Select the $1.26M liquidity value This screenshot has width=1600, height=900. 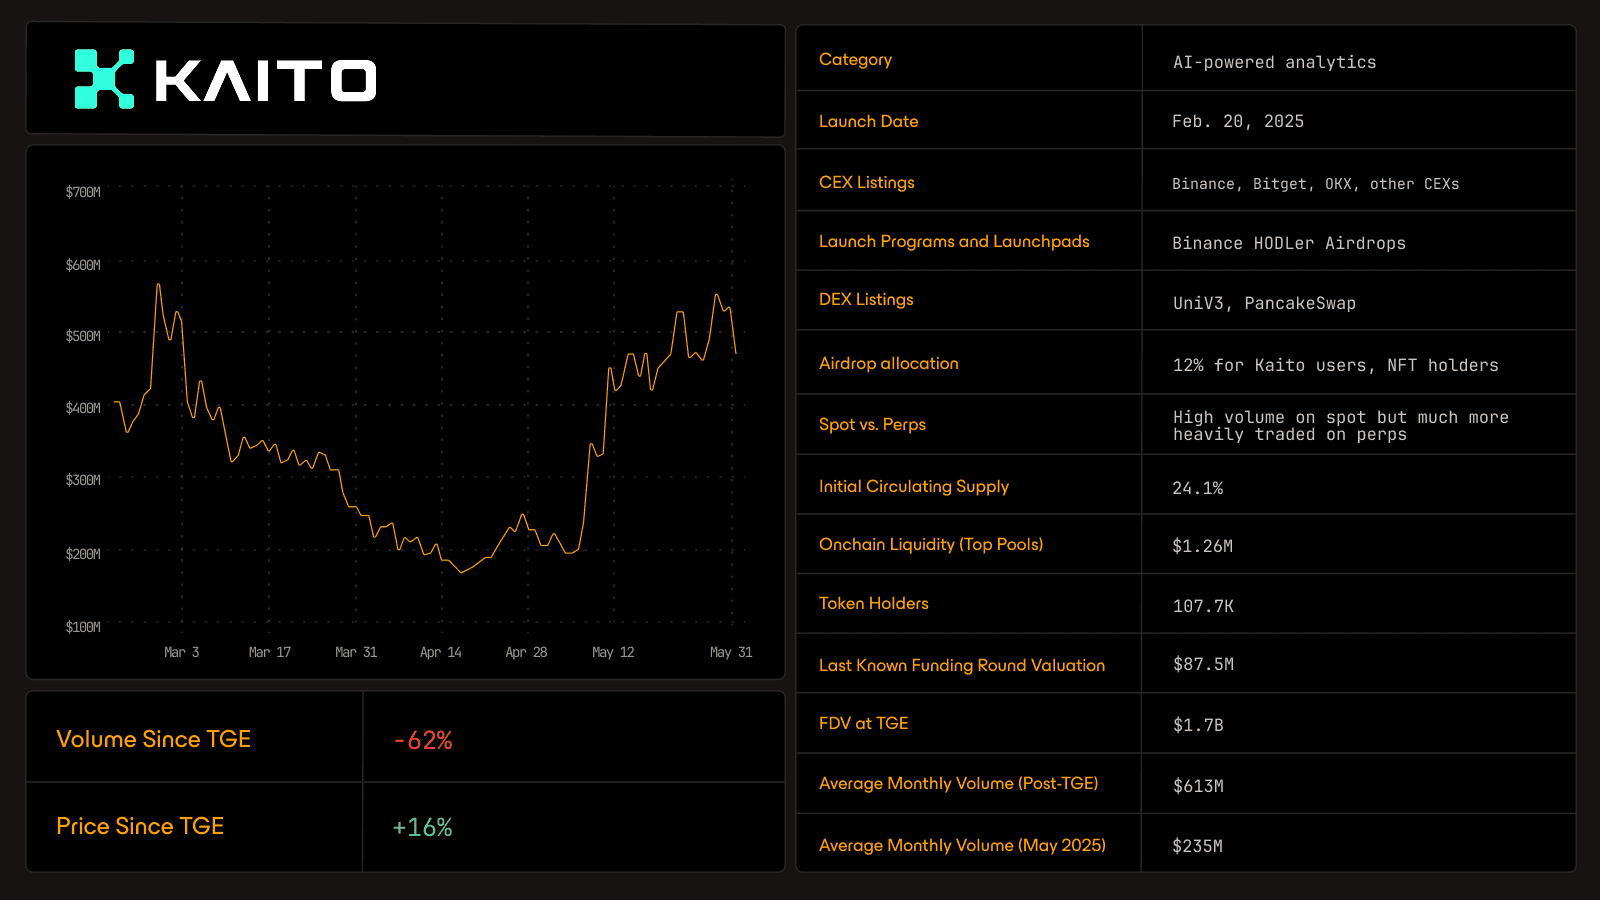click(1203, 546)
